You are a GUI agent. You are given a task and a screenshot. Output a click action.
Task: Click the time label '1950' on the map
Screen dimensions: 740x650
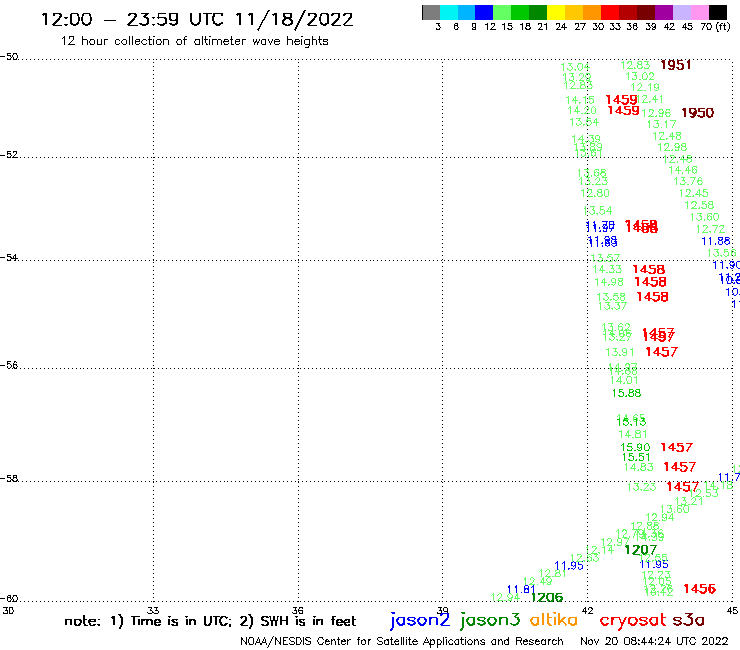[x=698, y=113]
